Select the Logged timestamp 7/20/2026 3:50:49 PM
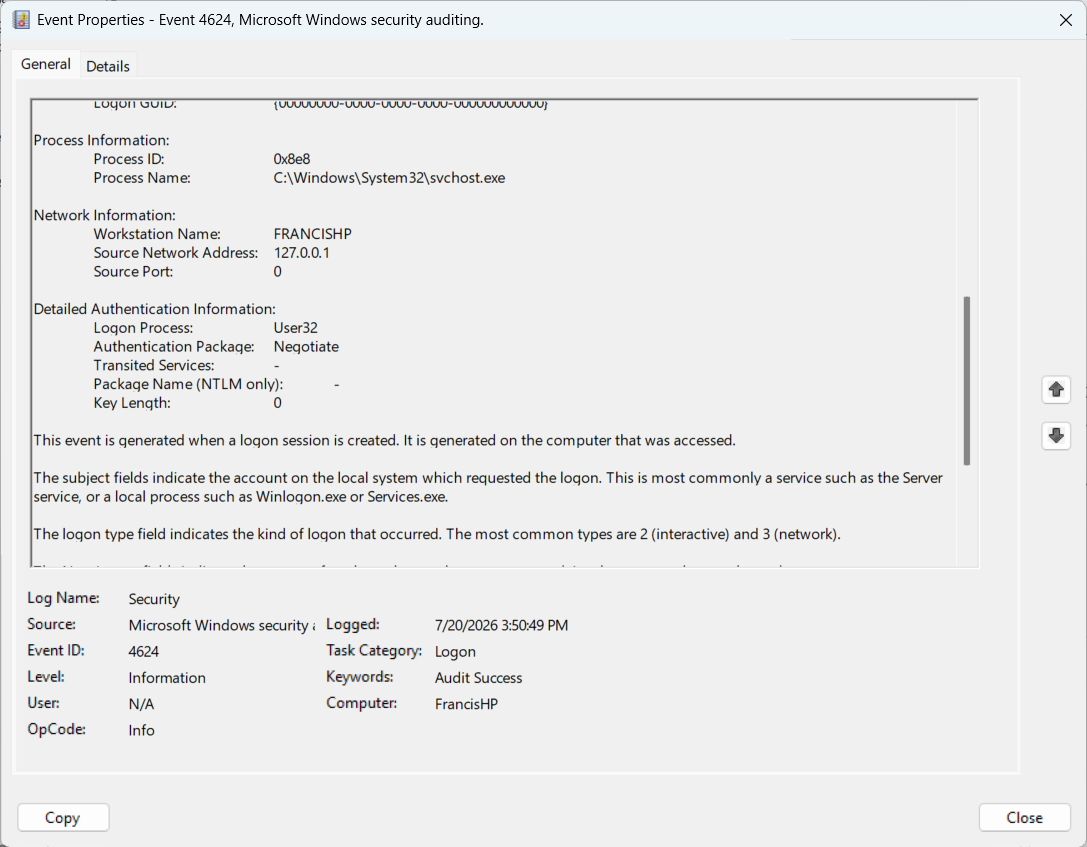 (x=501, y=625)
